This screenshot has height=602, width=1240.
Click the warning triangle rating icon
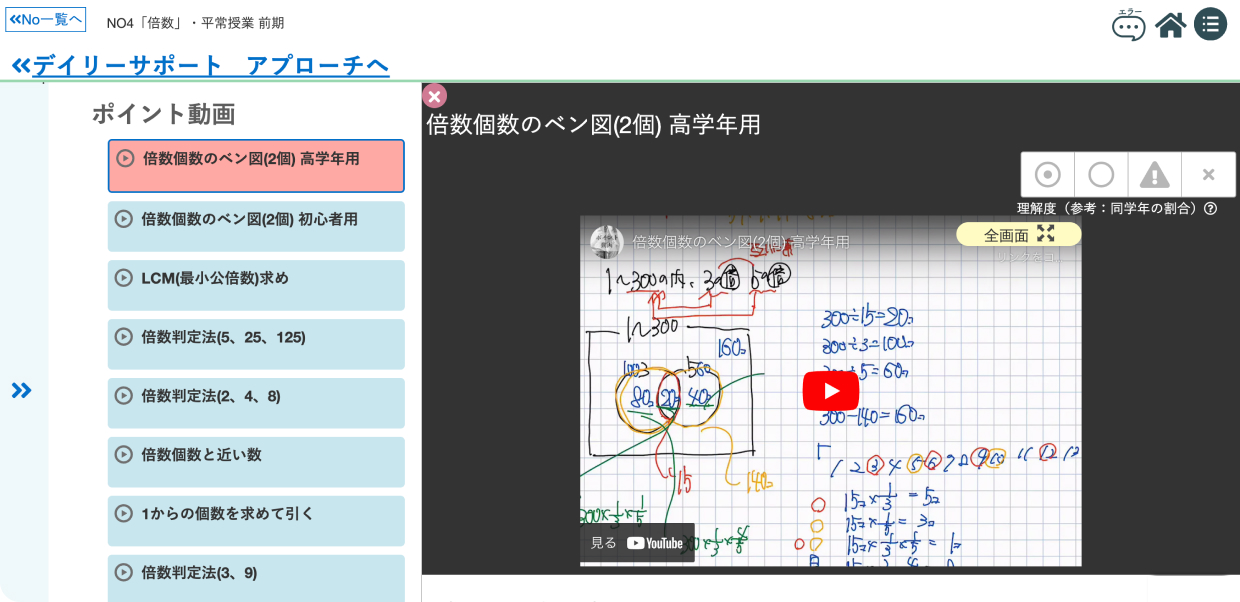(x=1154, y=175)
